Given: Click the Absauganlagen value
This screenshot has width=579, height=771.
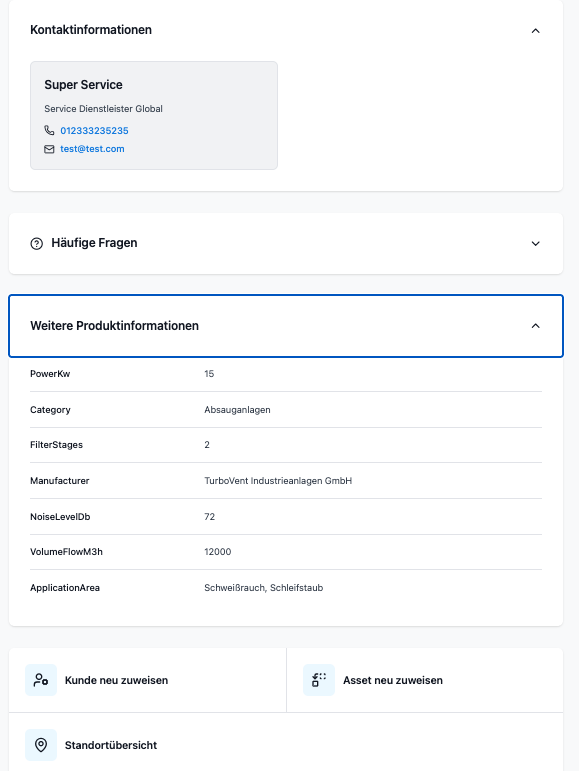Looking at the screenshot, I should click(237, 410).
